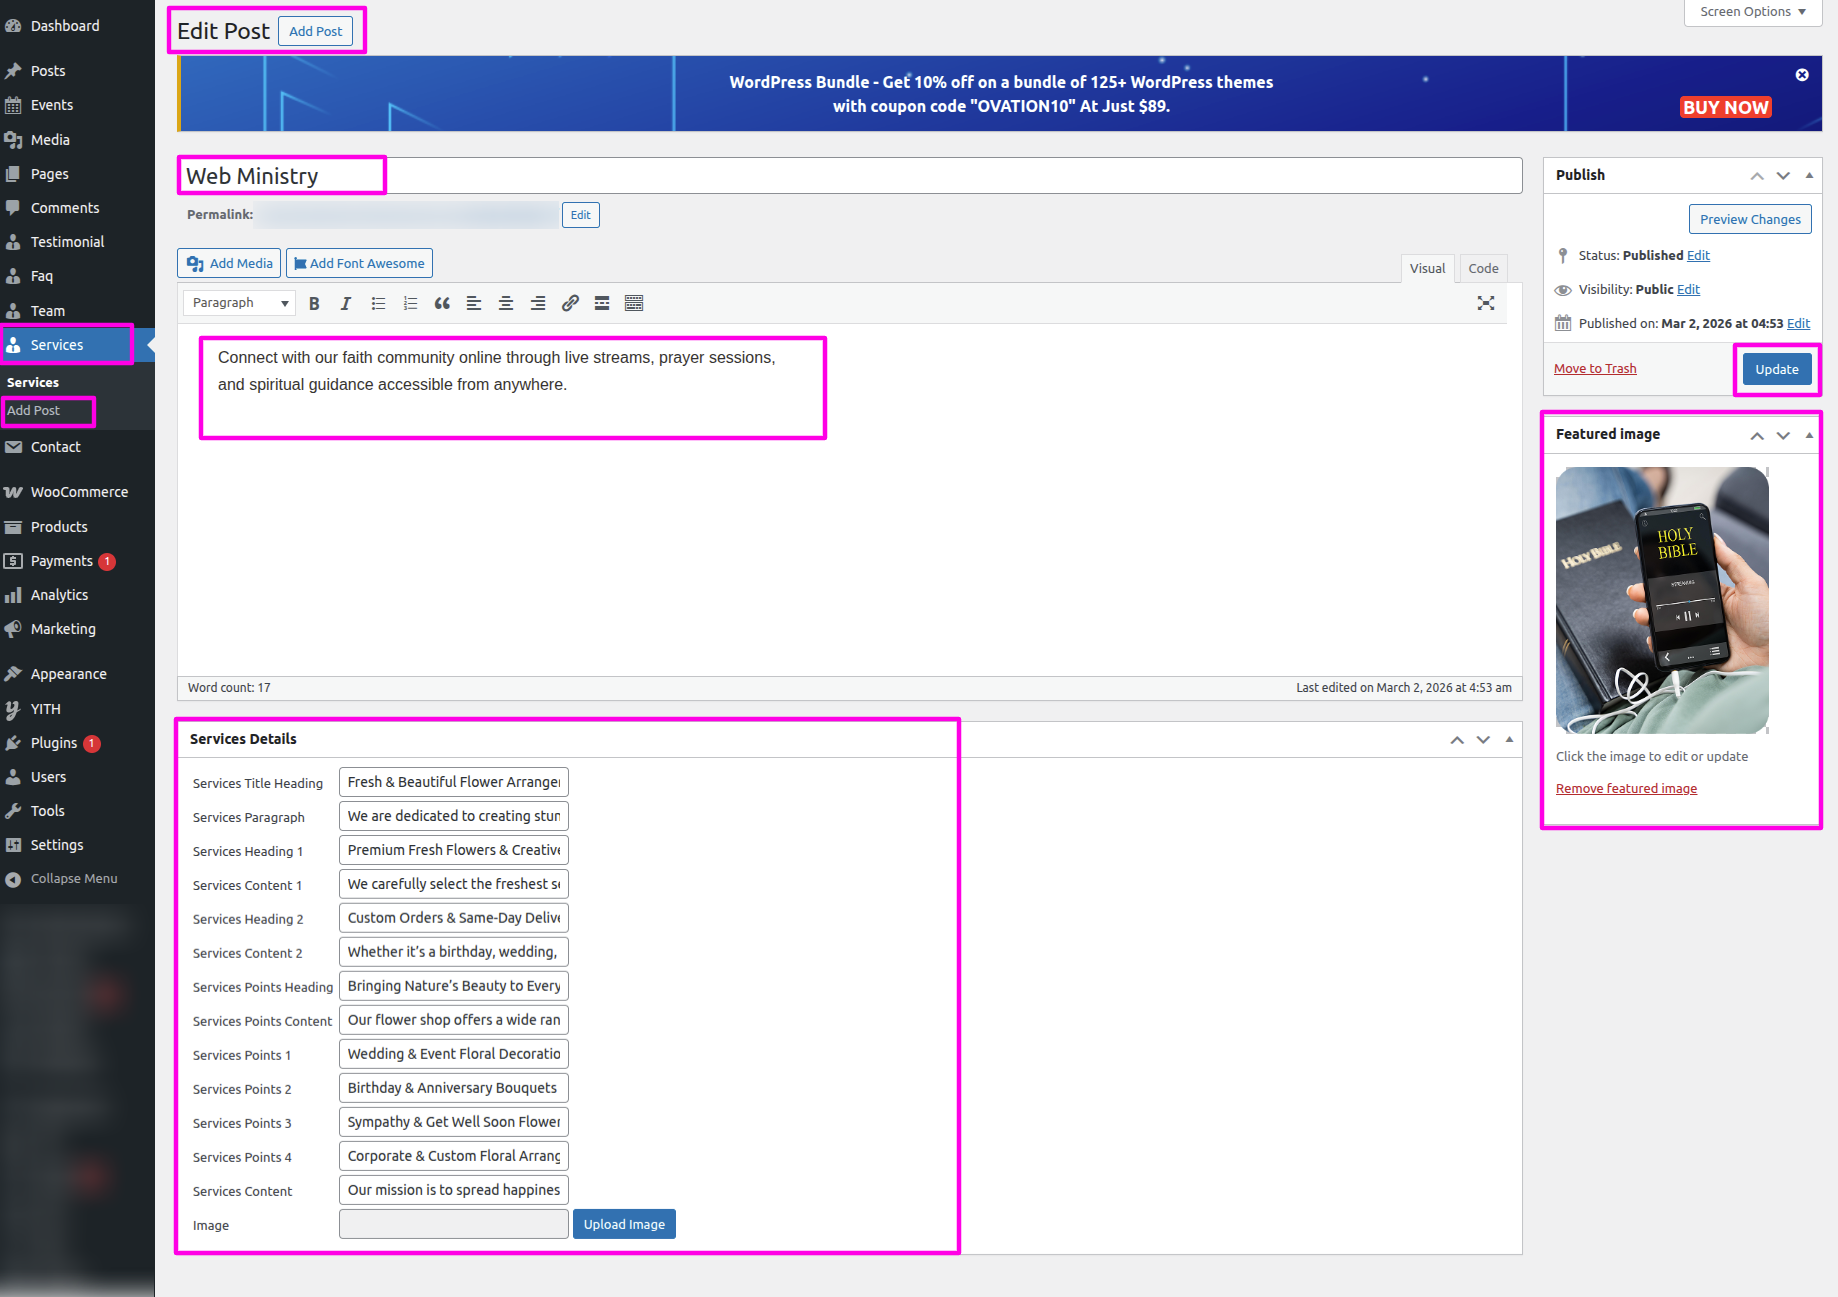Image resolution: width=1838 pixels, height=1297 pixels.
Task: Apply italic formatting to text
Action: pos(346,303)
